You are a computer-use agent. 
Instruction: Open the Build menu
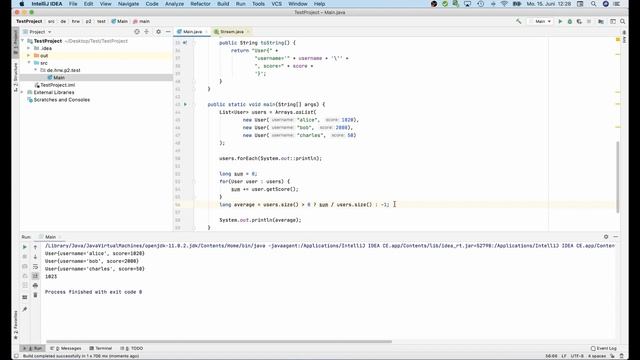point(223,4)
